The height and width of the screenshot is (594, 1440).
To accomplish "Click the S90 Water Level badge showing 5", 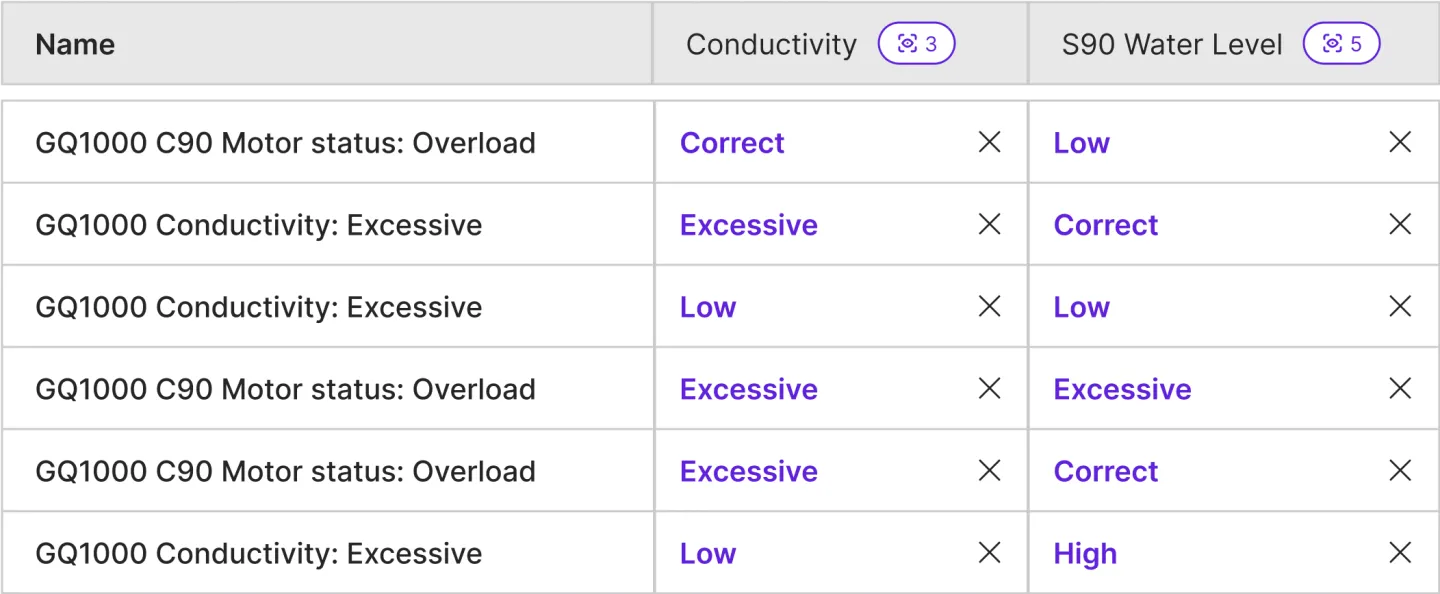I will (1341, 44).
